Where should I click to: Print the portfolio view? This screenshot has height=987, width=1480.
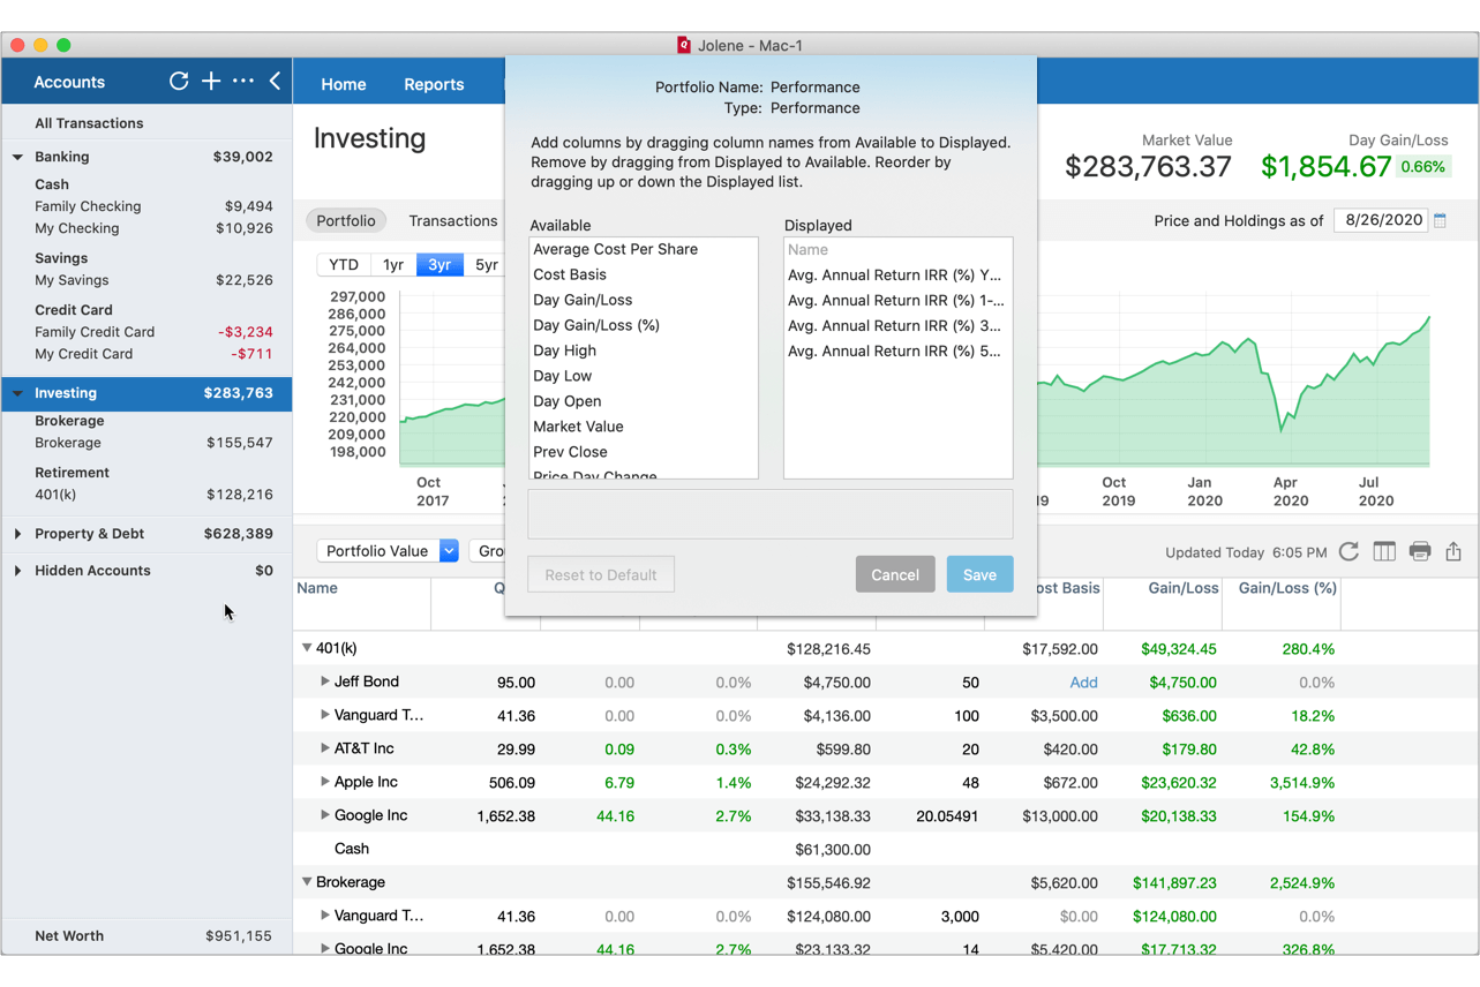(x=1420, y=551)
